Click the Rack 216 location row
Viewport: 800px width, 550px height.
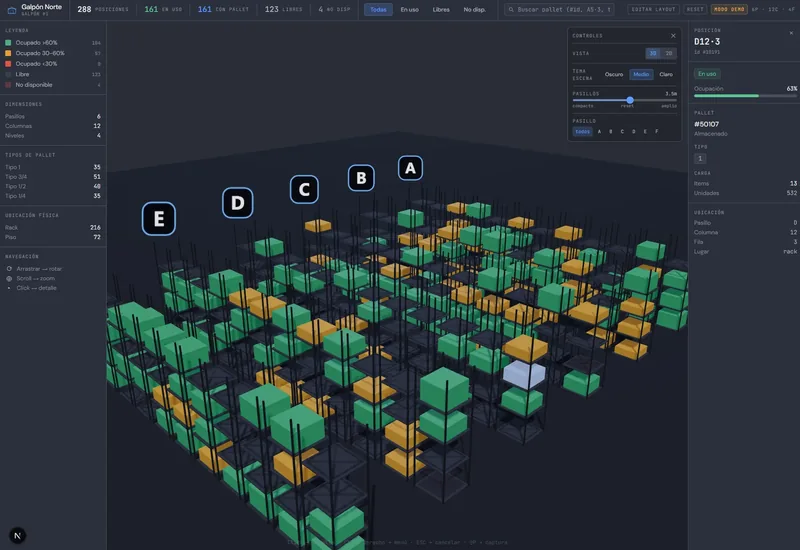pyautogui.click(x=53, y=228)
